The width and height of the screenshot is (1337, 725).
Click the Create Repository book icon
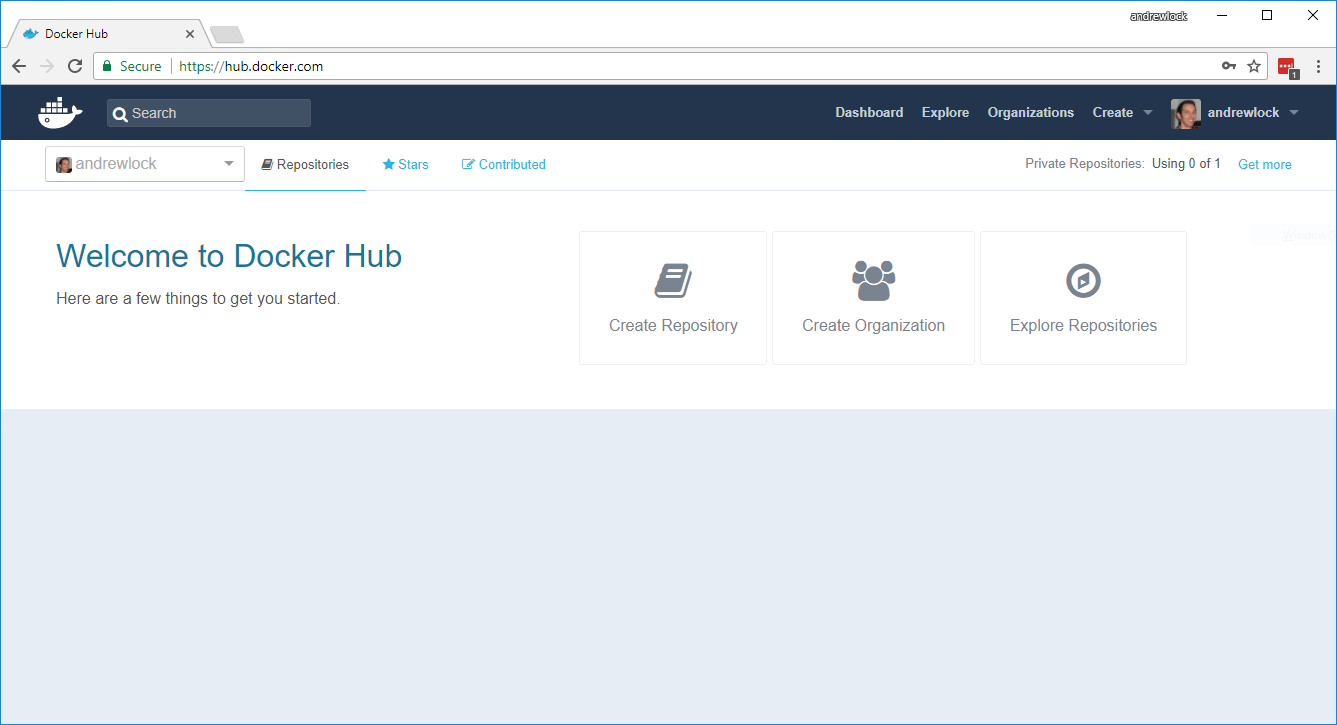click(x=673, y=281)
